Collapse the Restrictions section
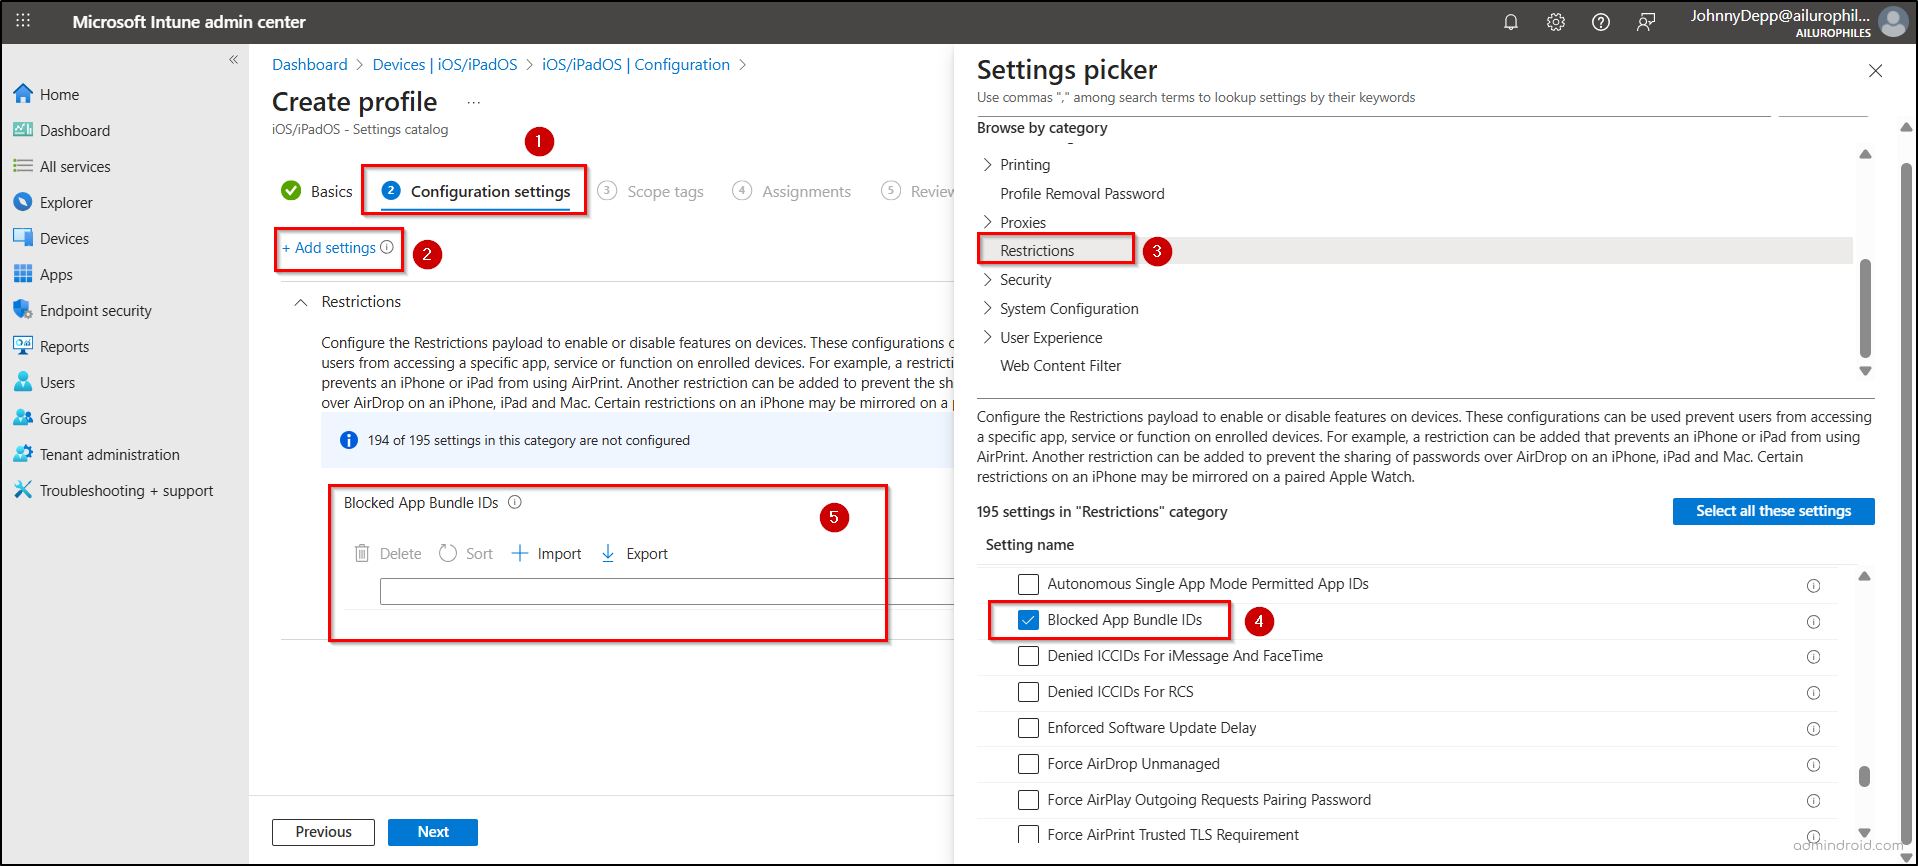1918x866 pixels. tap(301, 302)
